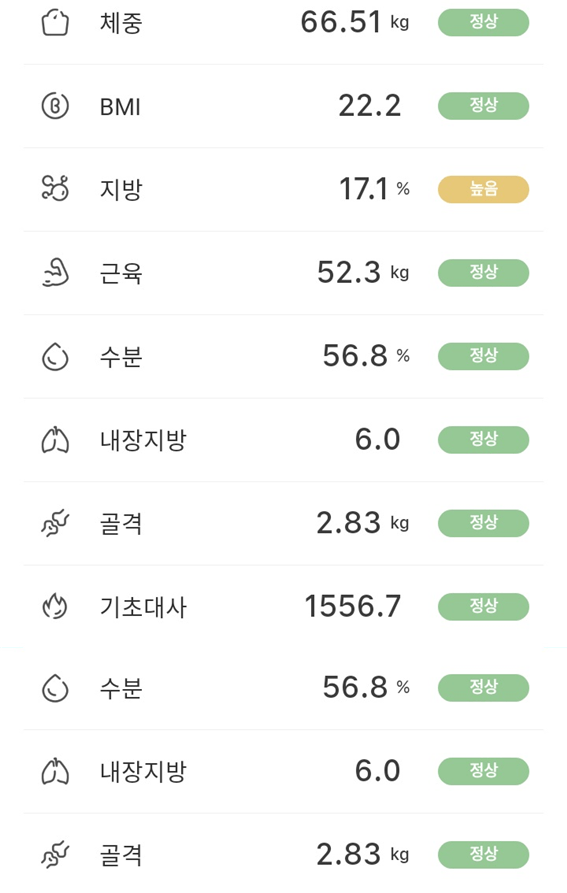Open the 기초대사 row label

click(x=143, y=607)
